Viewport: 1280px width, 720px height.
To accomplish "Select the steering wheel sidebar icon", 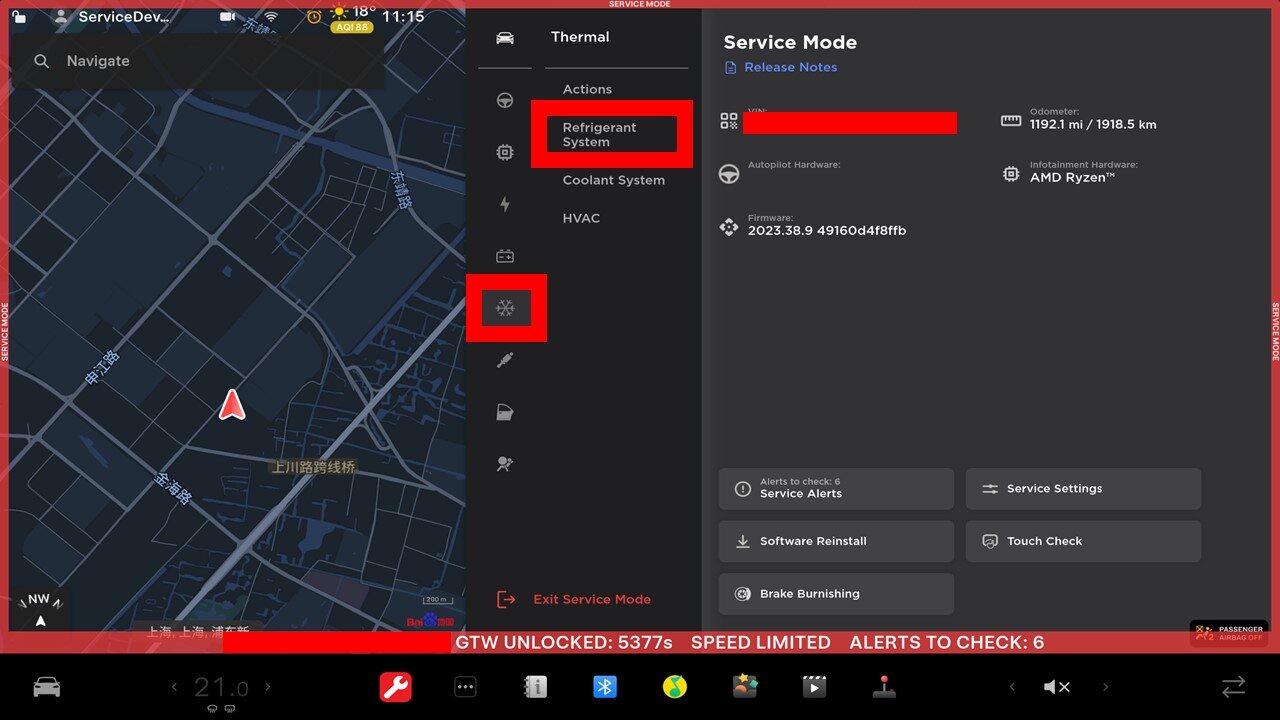I will 505,100.
